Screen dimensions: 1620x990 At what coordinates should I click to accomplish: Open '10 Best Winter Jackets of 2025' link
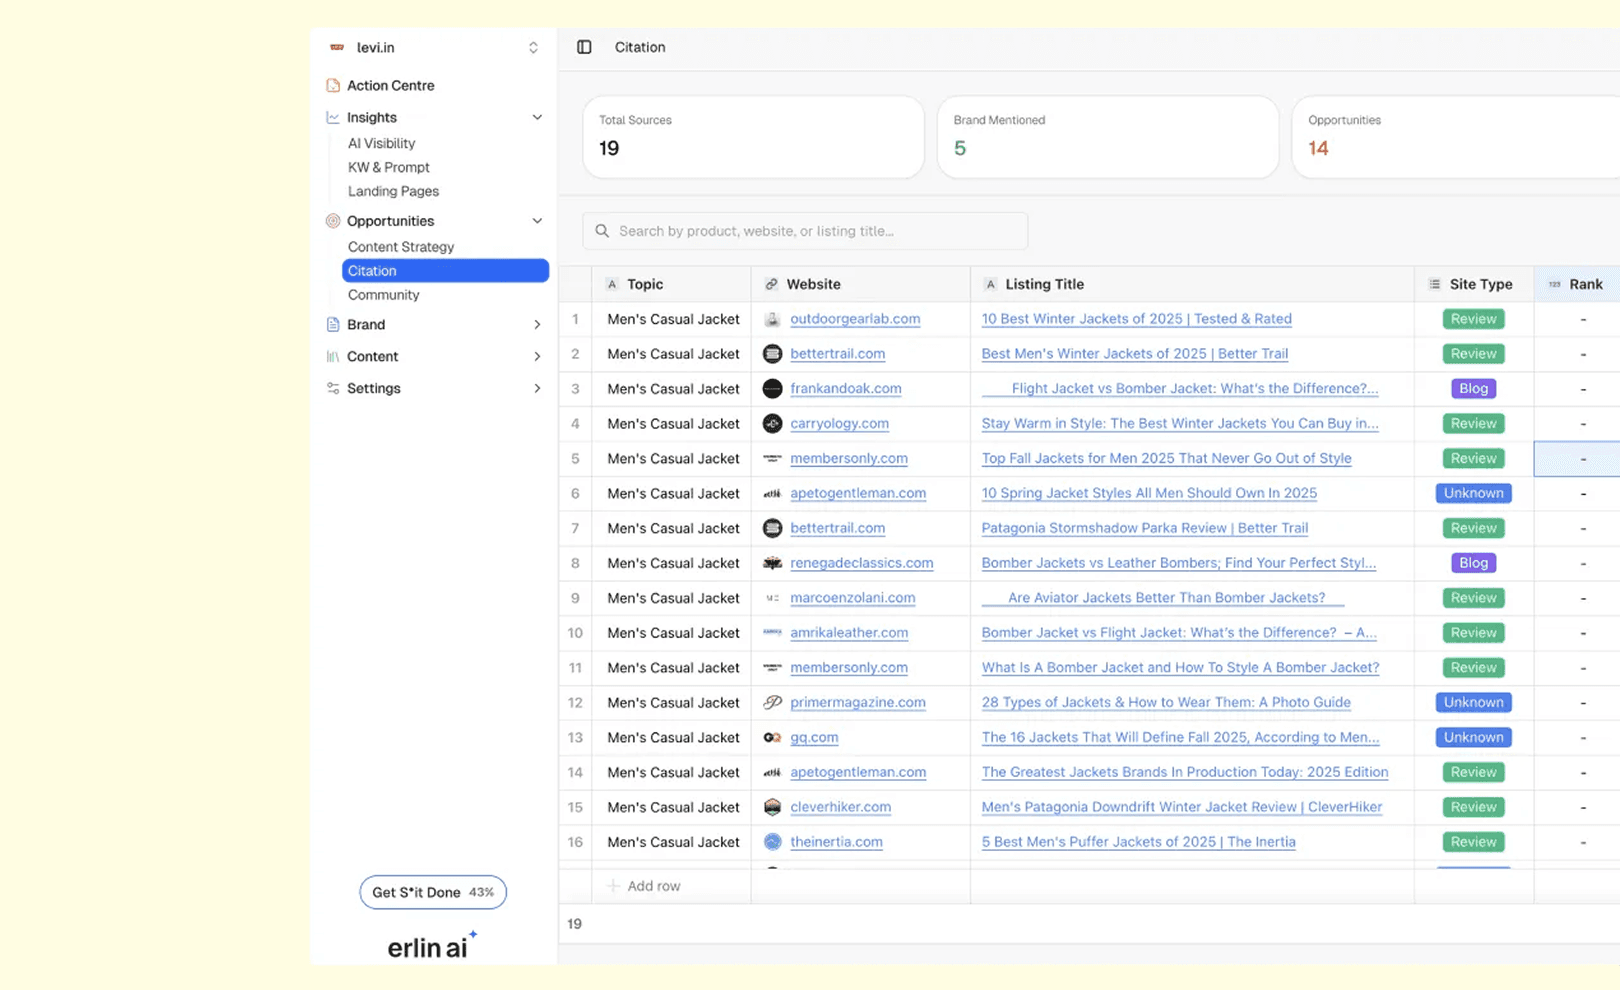click(1136, 319)
